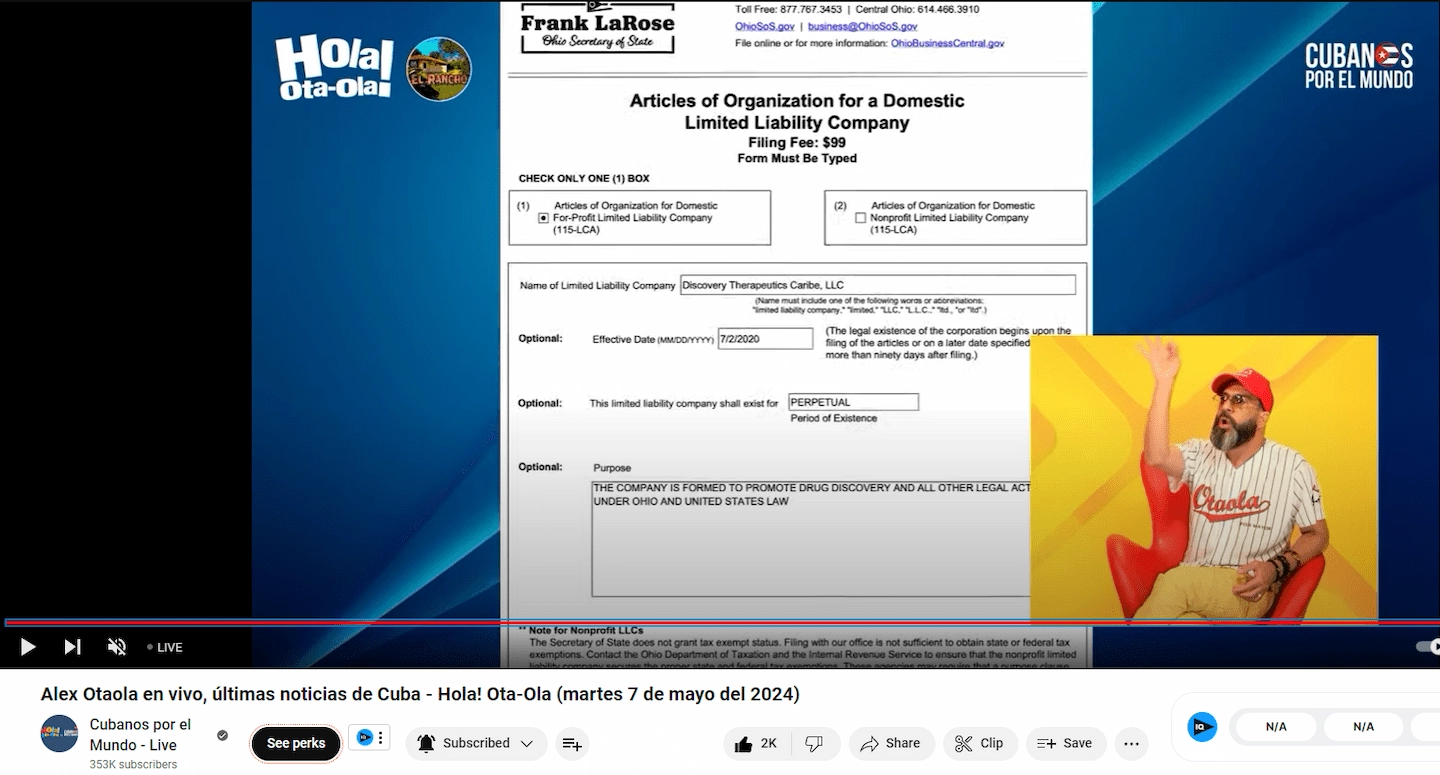Expand the Subscribed dropdown chevron

pyautogui.click(x=528, y=744)
